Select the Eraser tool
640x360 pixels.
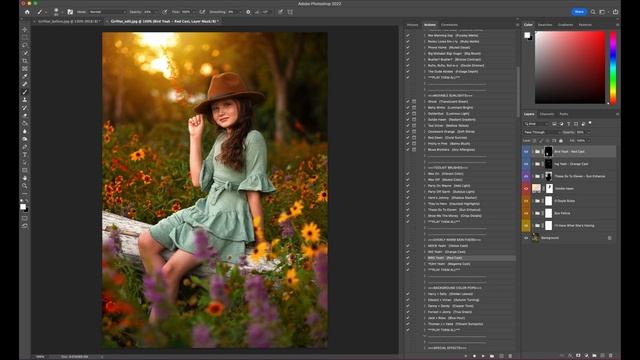(25, 116)
